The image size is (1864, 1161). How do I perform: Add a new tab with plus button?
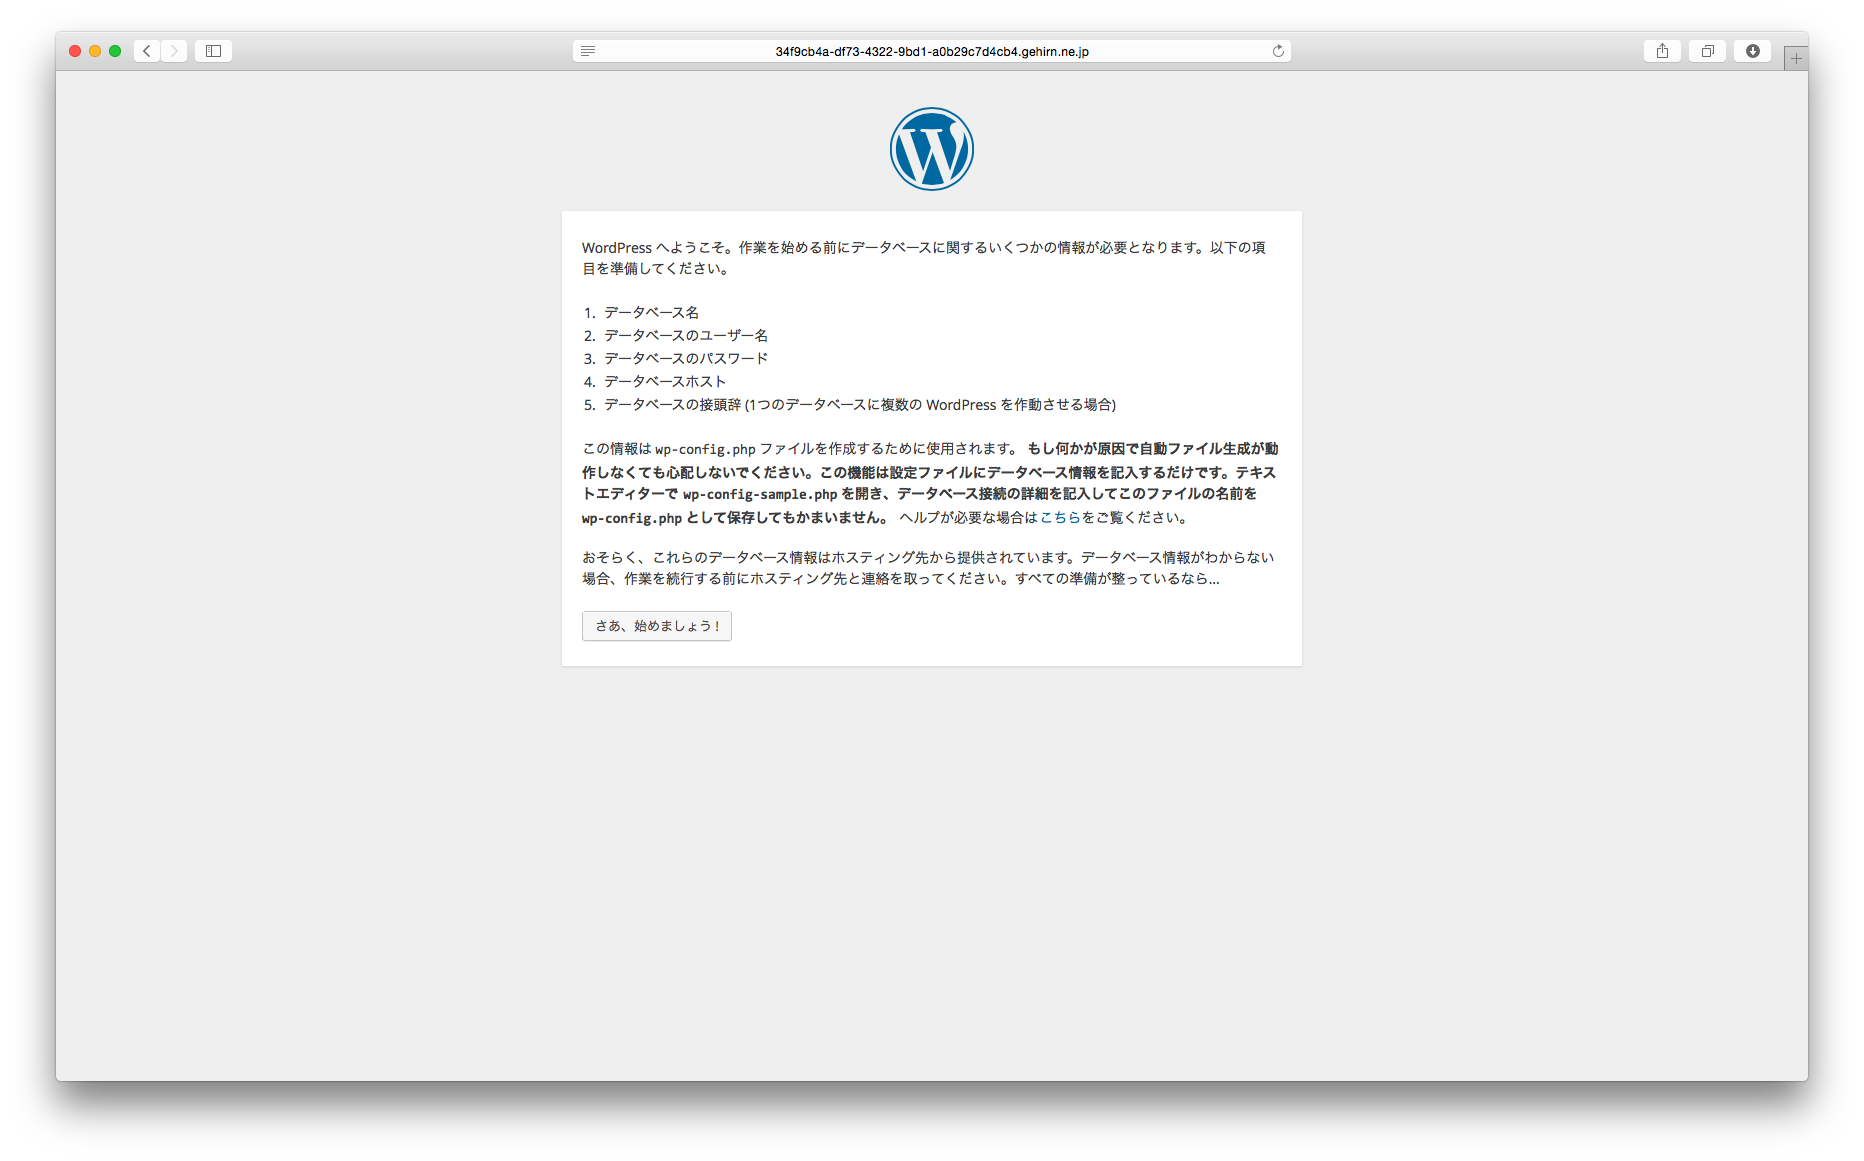tap(1796, 58)
